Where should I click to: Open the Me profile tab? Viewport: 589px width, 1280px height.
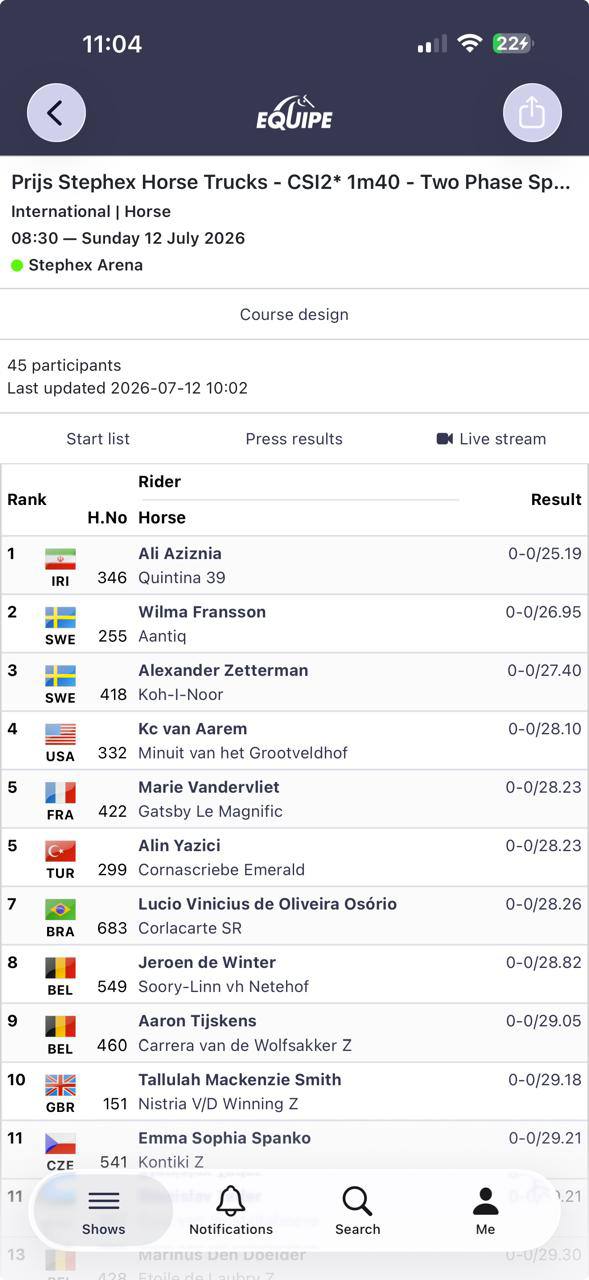tap(485, 1211)
